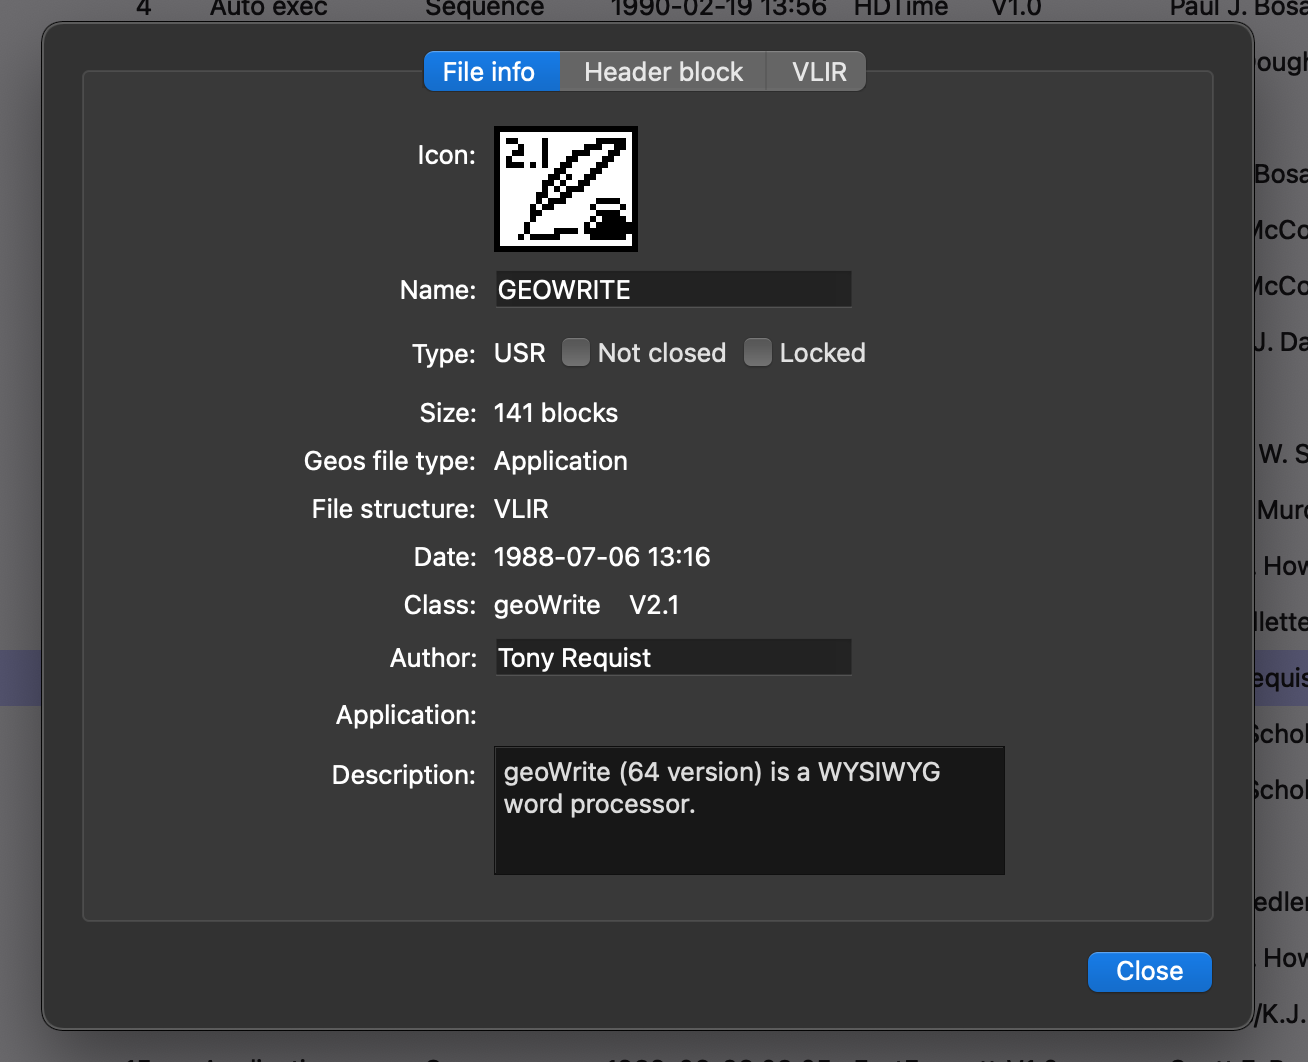Click 1990-02-19 13:56 date in background list

tap(719, 8)
